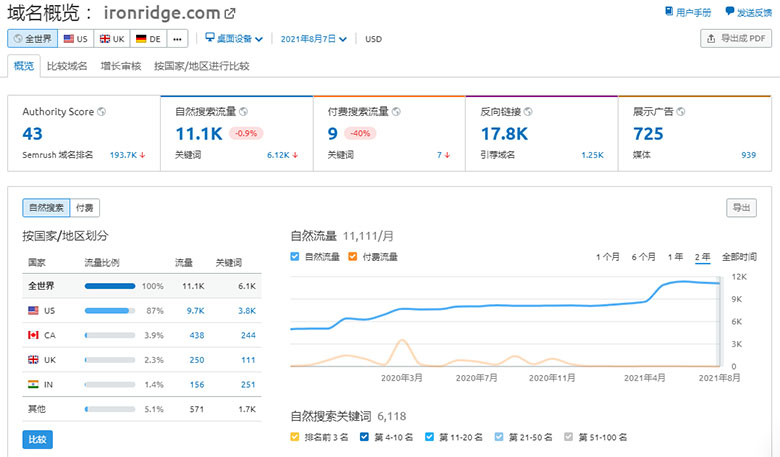Open the 用户手册 link
This screenshot has height=457, width=780.
(x=693, y=12)
